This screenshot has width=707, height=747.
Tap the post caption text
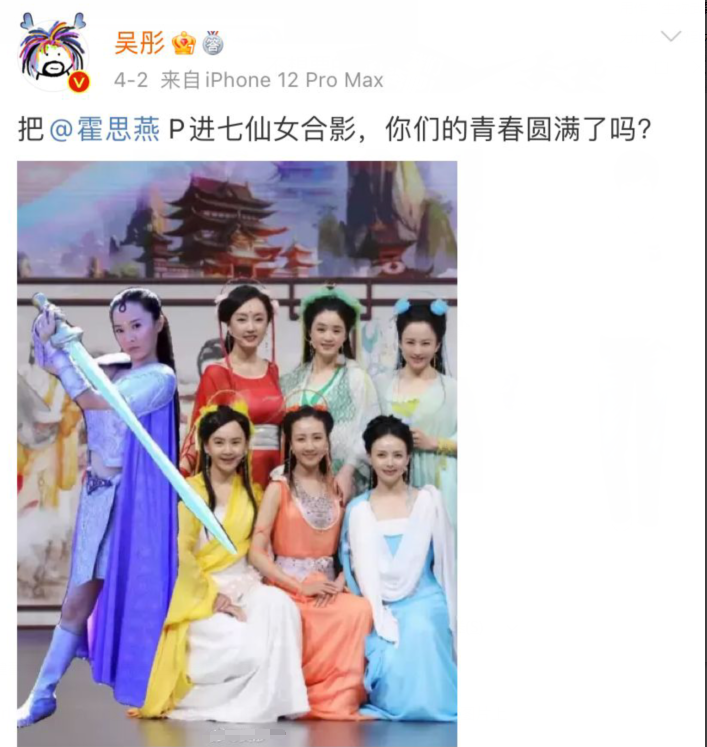(x=334, y=129)
